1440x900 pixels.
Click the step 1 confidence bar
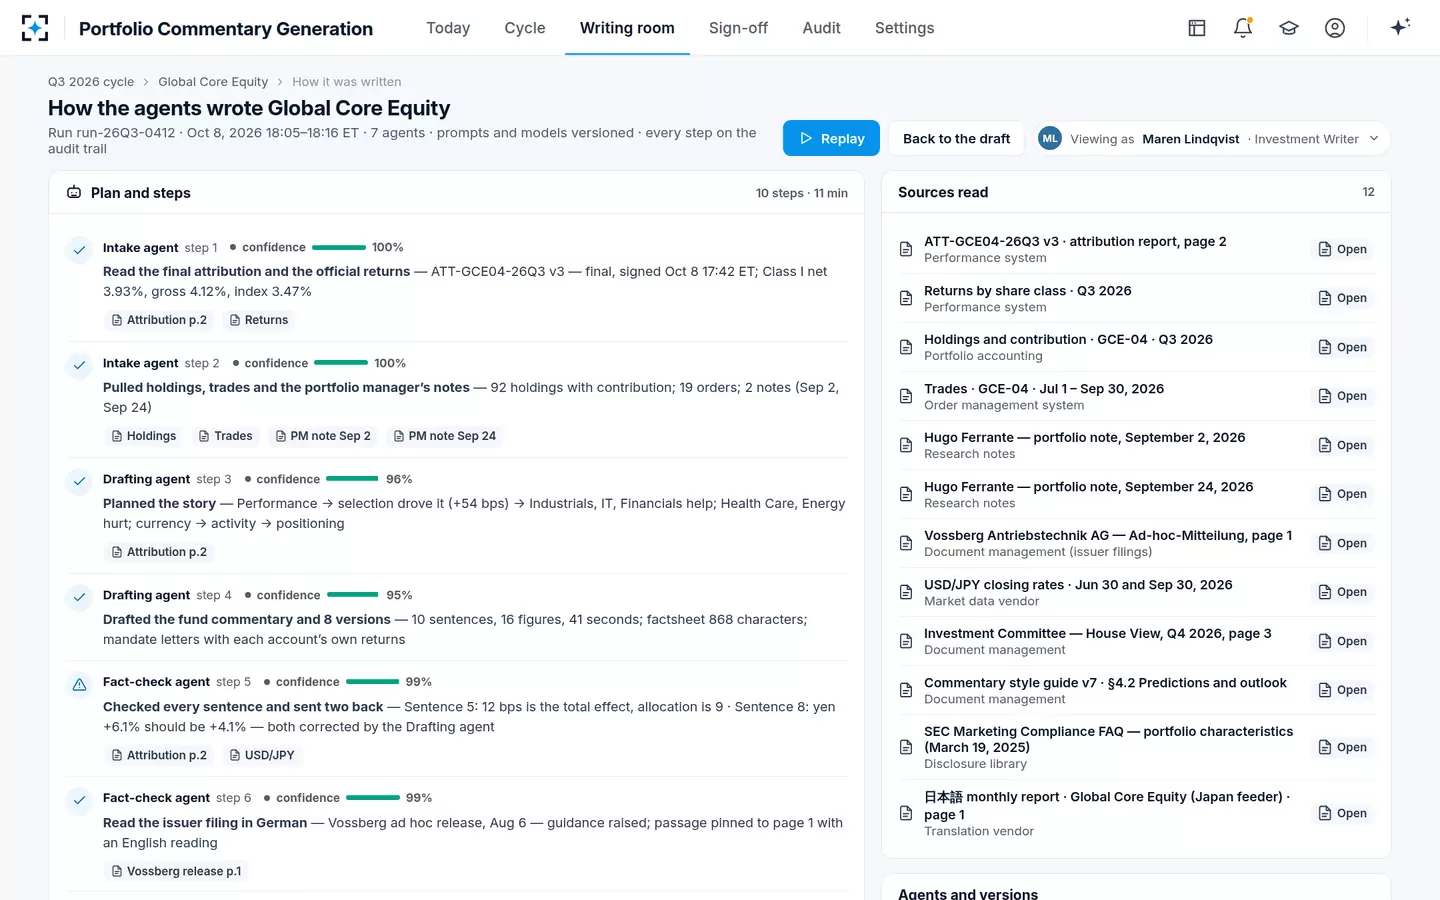click(x=339, y=247)
